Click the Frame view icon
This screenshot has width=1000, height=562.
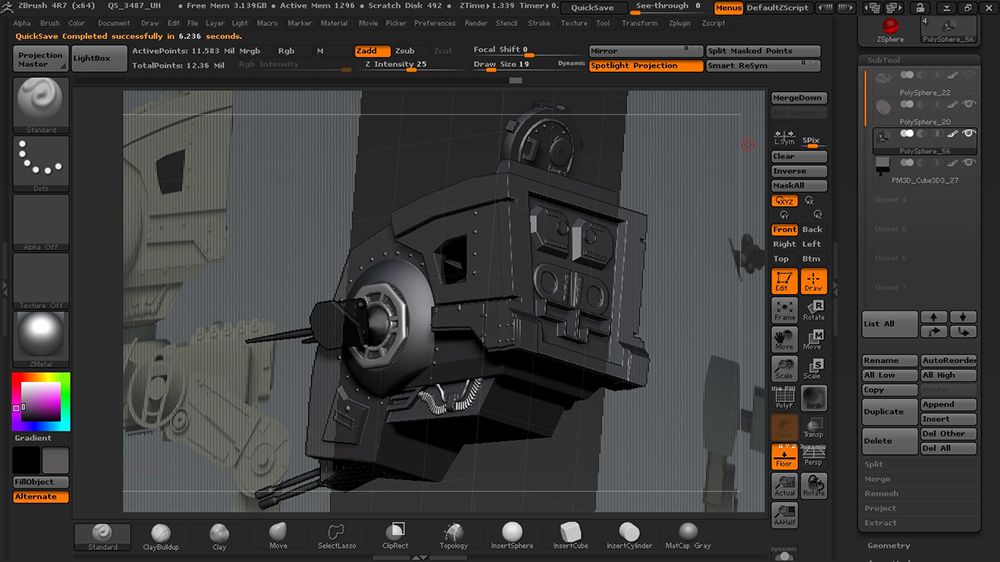click(784, 310)
